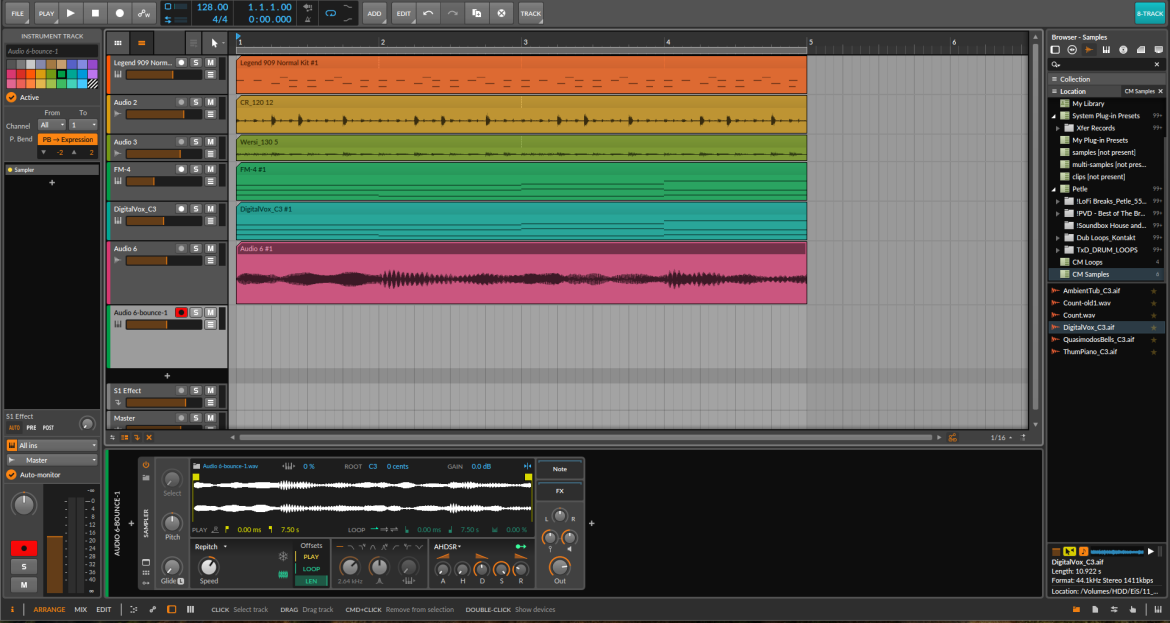Click the delete X-circle icon in toolbar

501,13
